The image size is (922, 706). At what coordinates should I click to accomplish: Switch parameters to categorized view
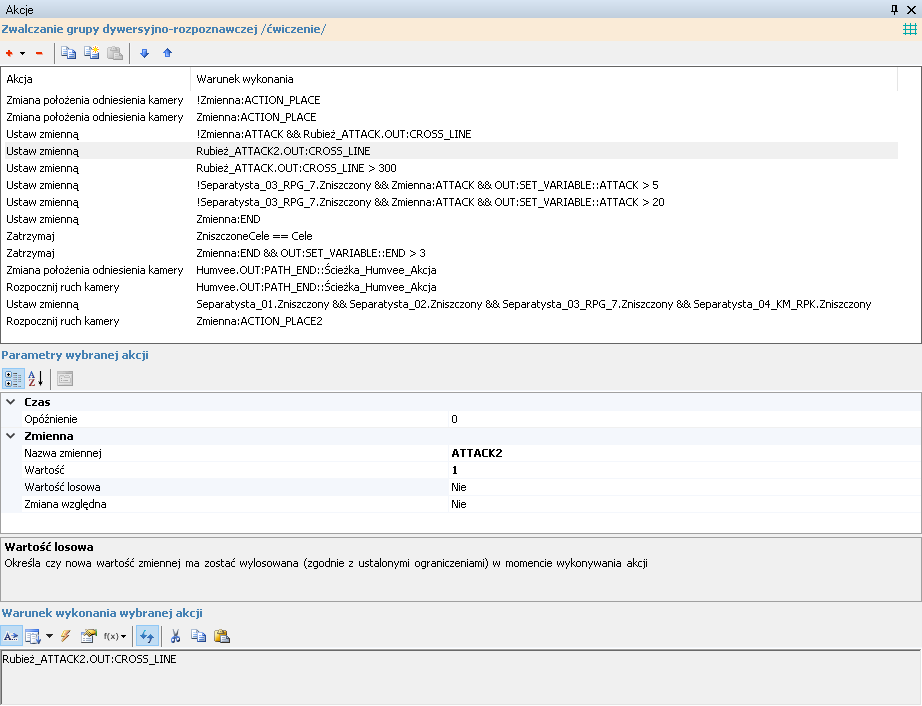13,379
